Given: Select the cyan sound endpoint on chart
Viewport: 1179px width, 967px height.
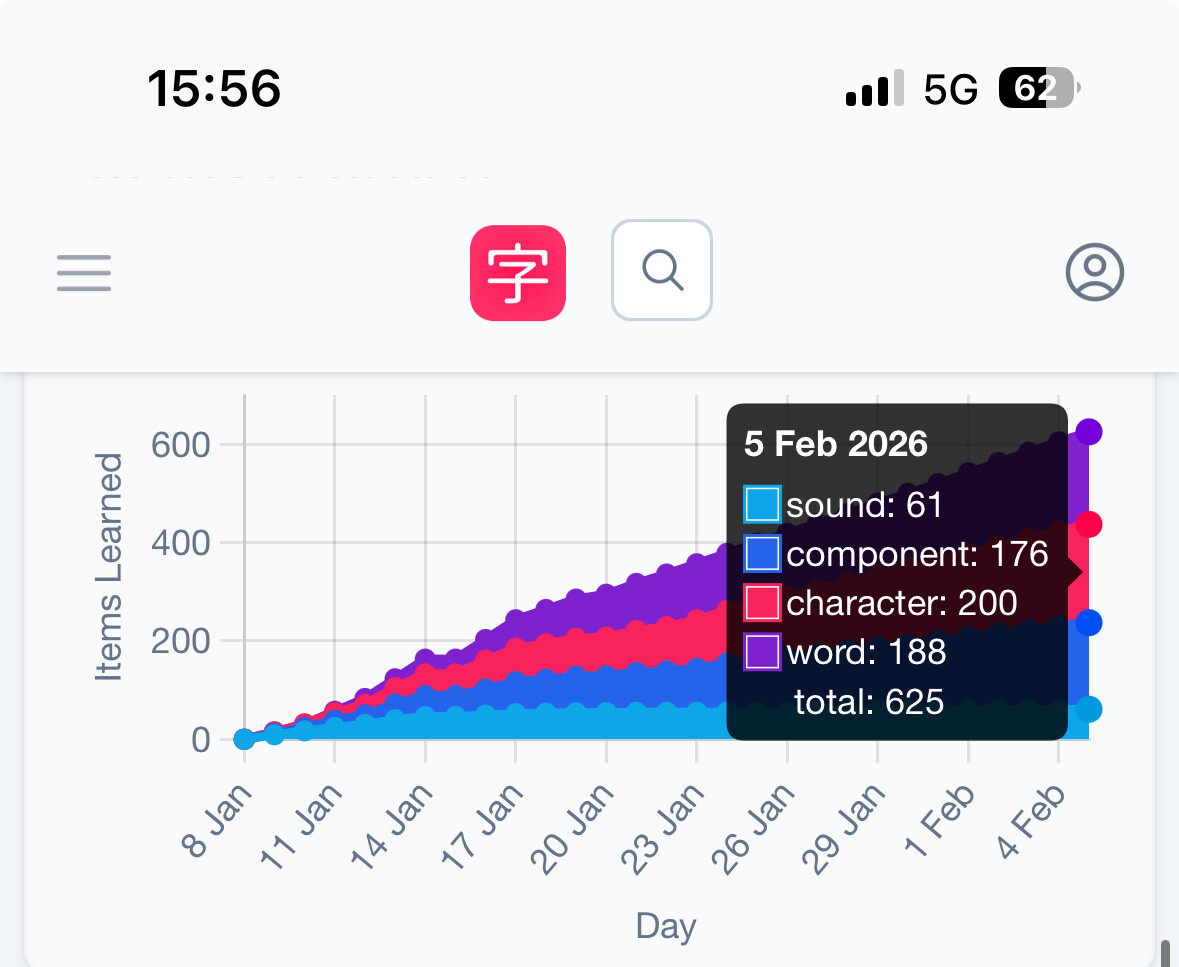Looking at the screenshot, I should 1089,709.
